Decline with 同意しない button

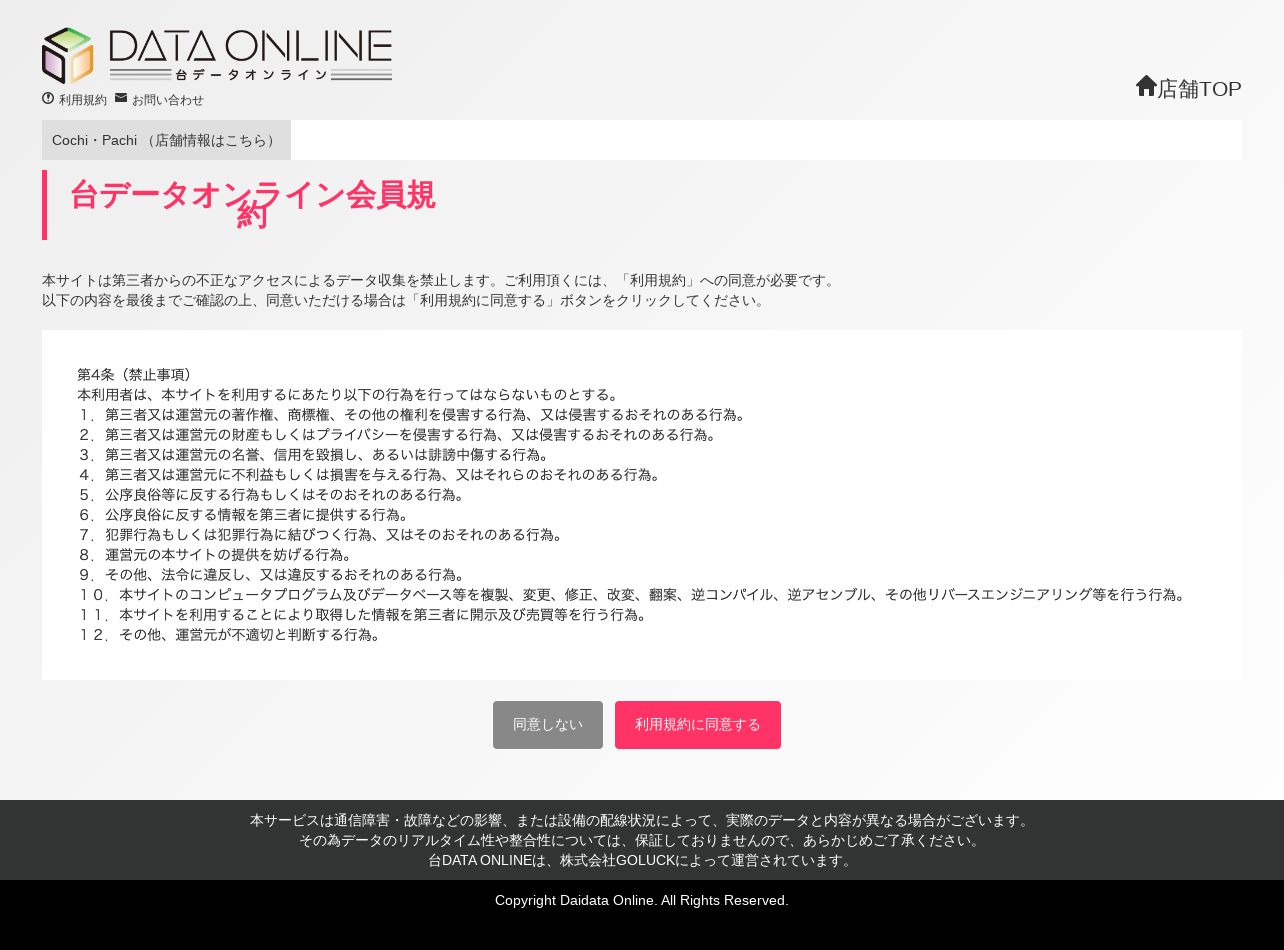[x=548, y=725]
